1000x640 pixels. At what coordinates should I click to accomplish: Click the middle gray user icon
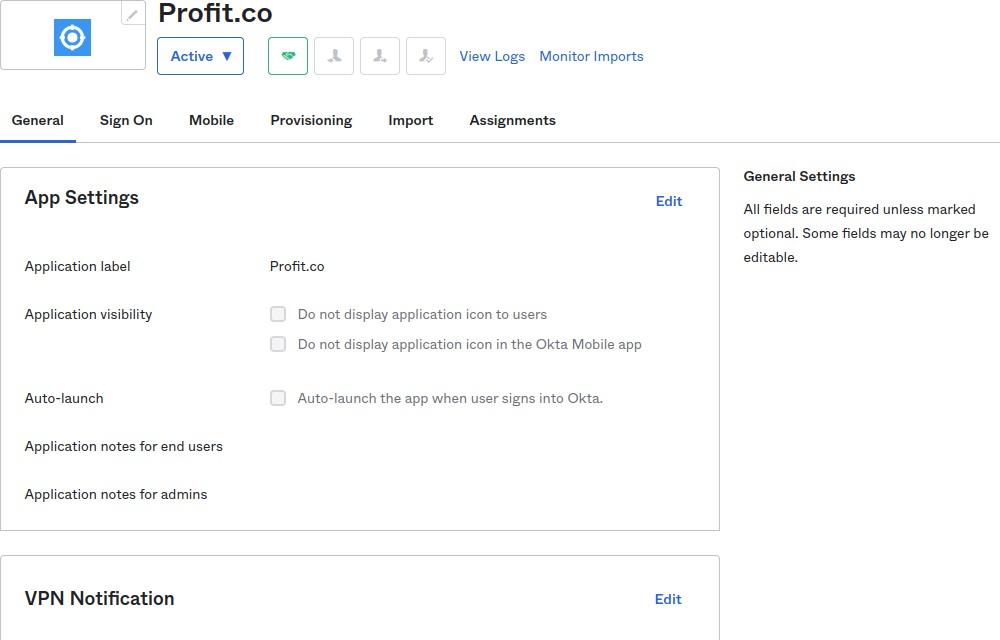(380, 56)
